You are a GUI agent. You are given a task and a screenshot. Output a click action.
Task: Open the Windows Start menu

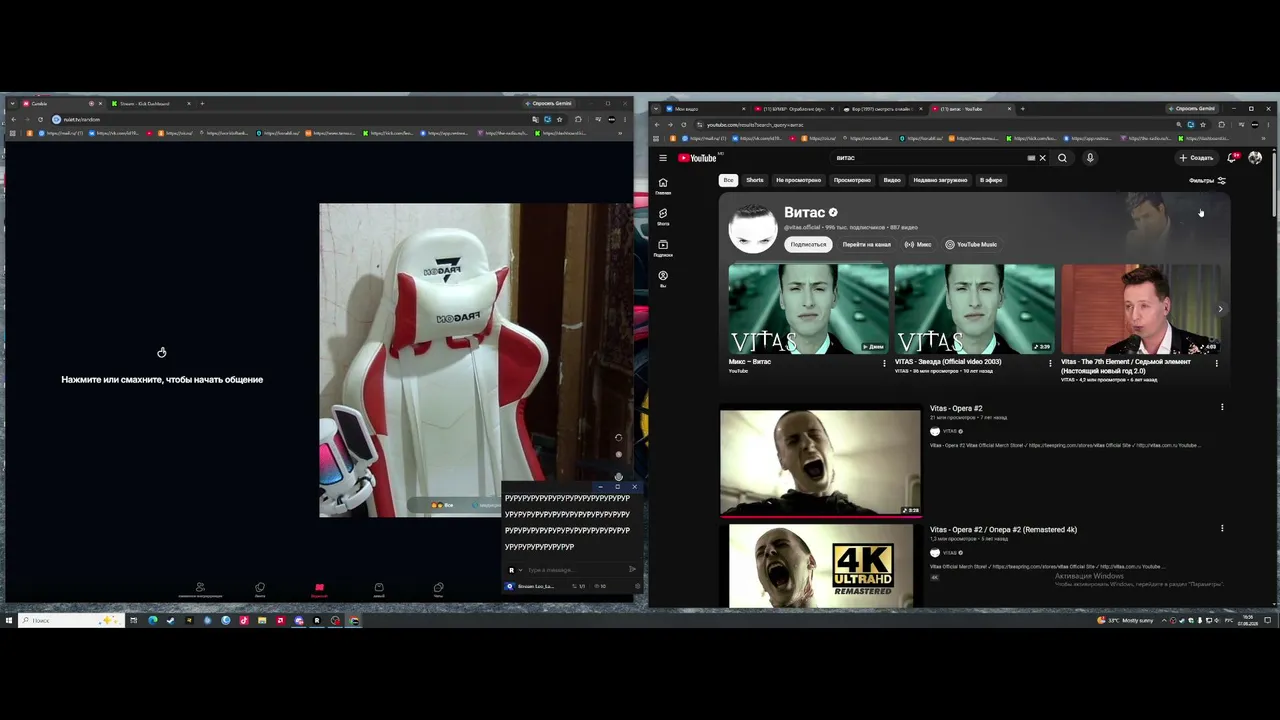click(x=9, y=620)
